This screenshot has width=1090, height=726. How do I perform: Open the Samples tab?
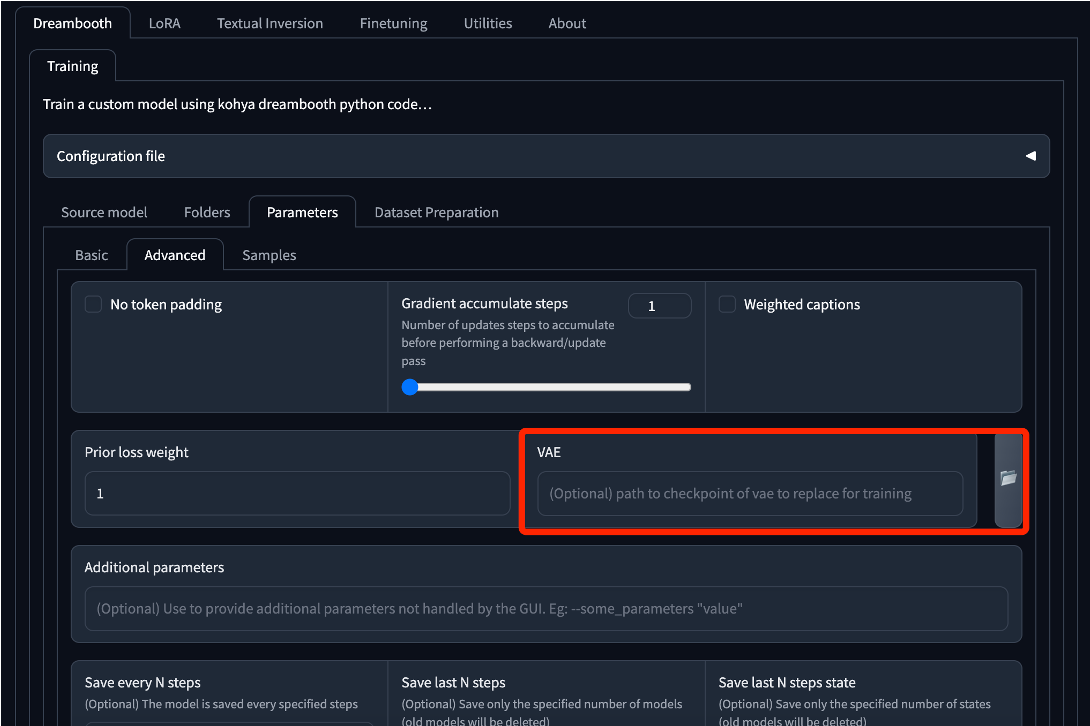[269, 255]
